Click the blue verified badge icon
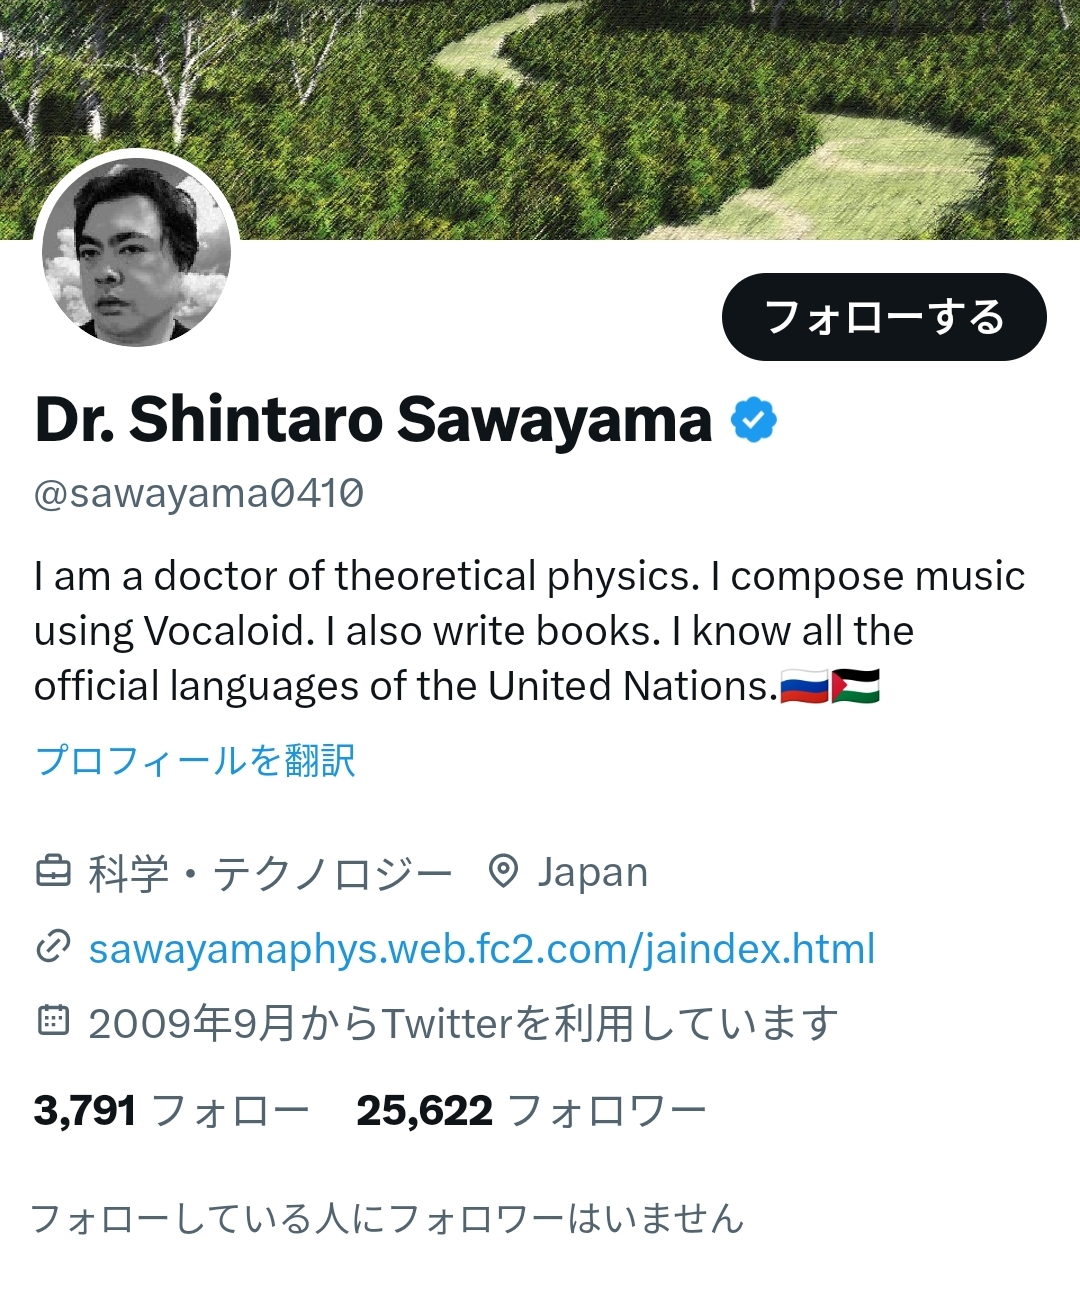 pyautogui.click(x=754, y=419)
